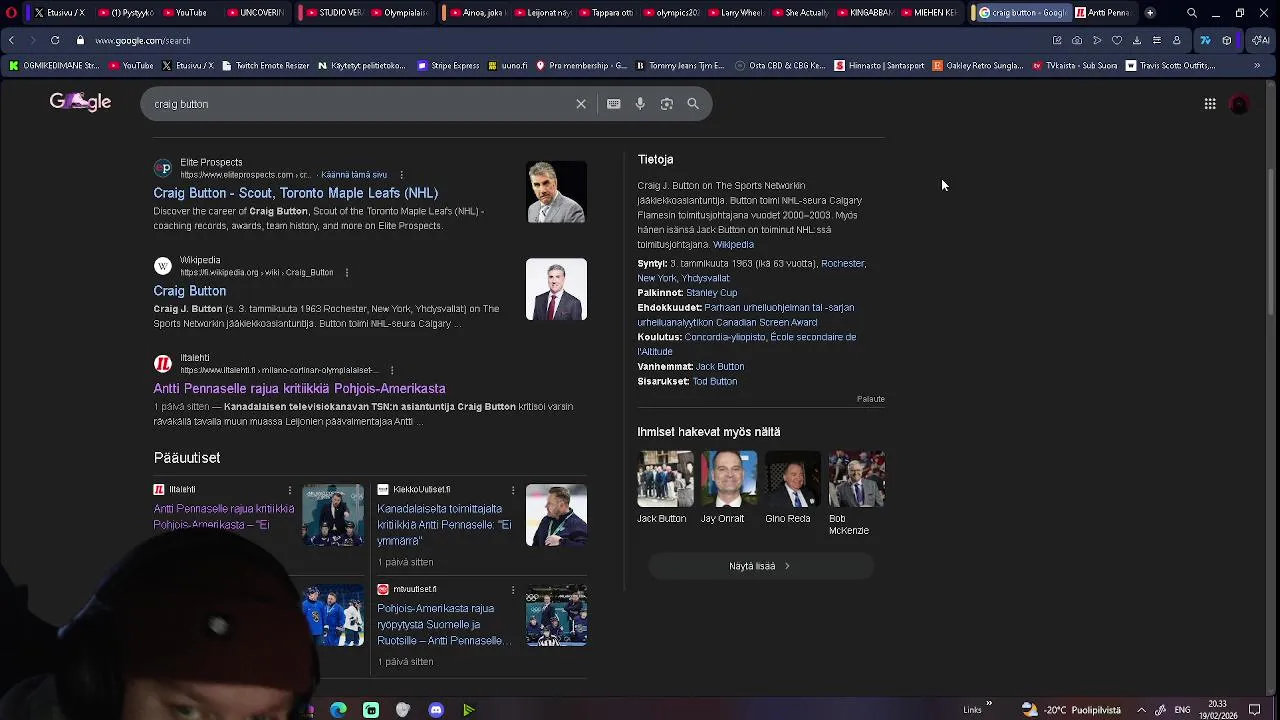This screenshot has height=720, width=1280.
Task: Expand the taskbar Links toolbar chevron
Action: click(x=989, y=704)
